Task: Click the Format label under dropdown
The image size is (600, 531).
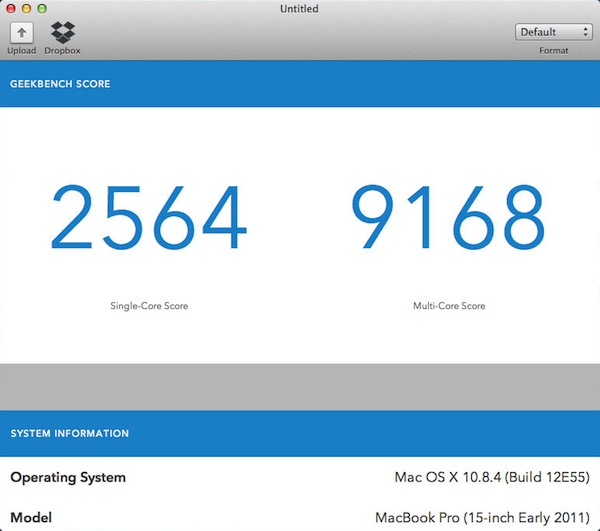Action: [554, 50]
